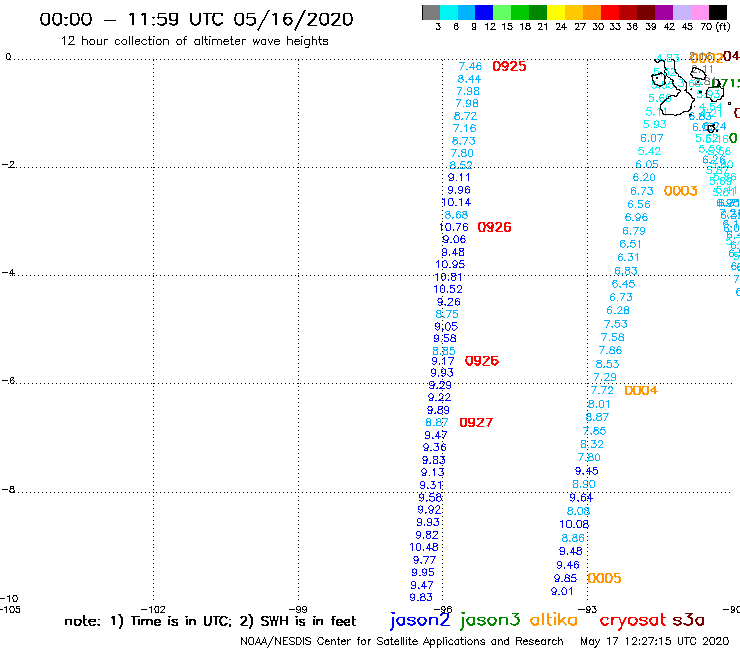Viewport: 740px width, 650px height.
Task: Click the wave height value 6.07
Action: point(652,138)
